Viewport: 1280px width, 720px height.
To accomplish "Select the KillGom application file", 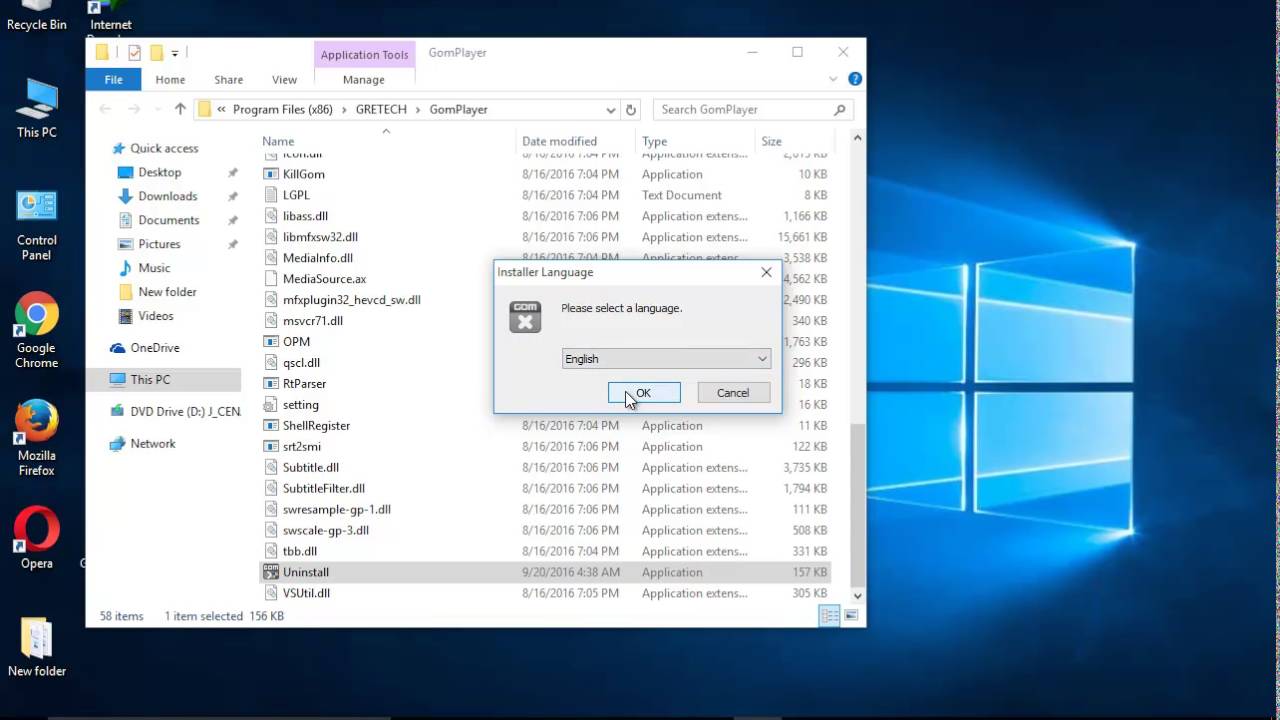I will pyautogui.click(x=304, y=174).
